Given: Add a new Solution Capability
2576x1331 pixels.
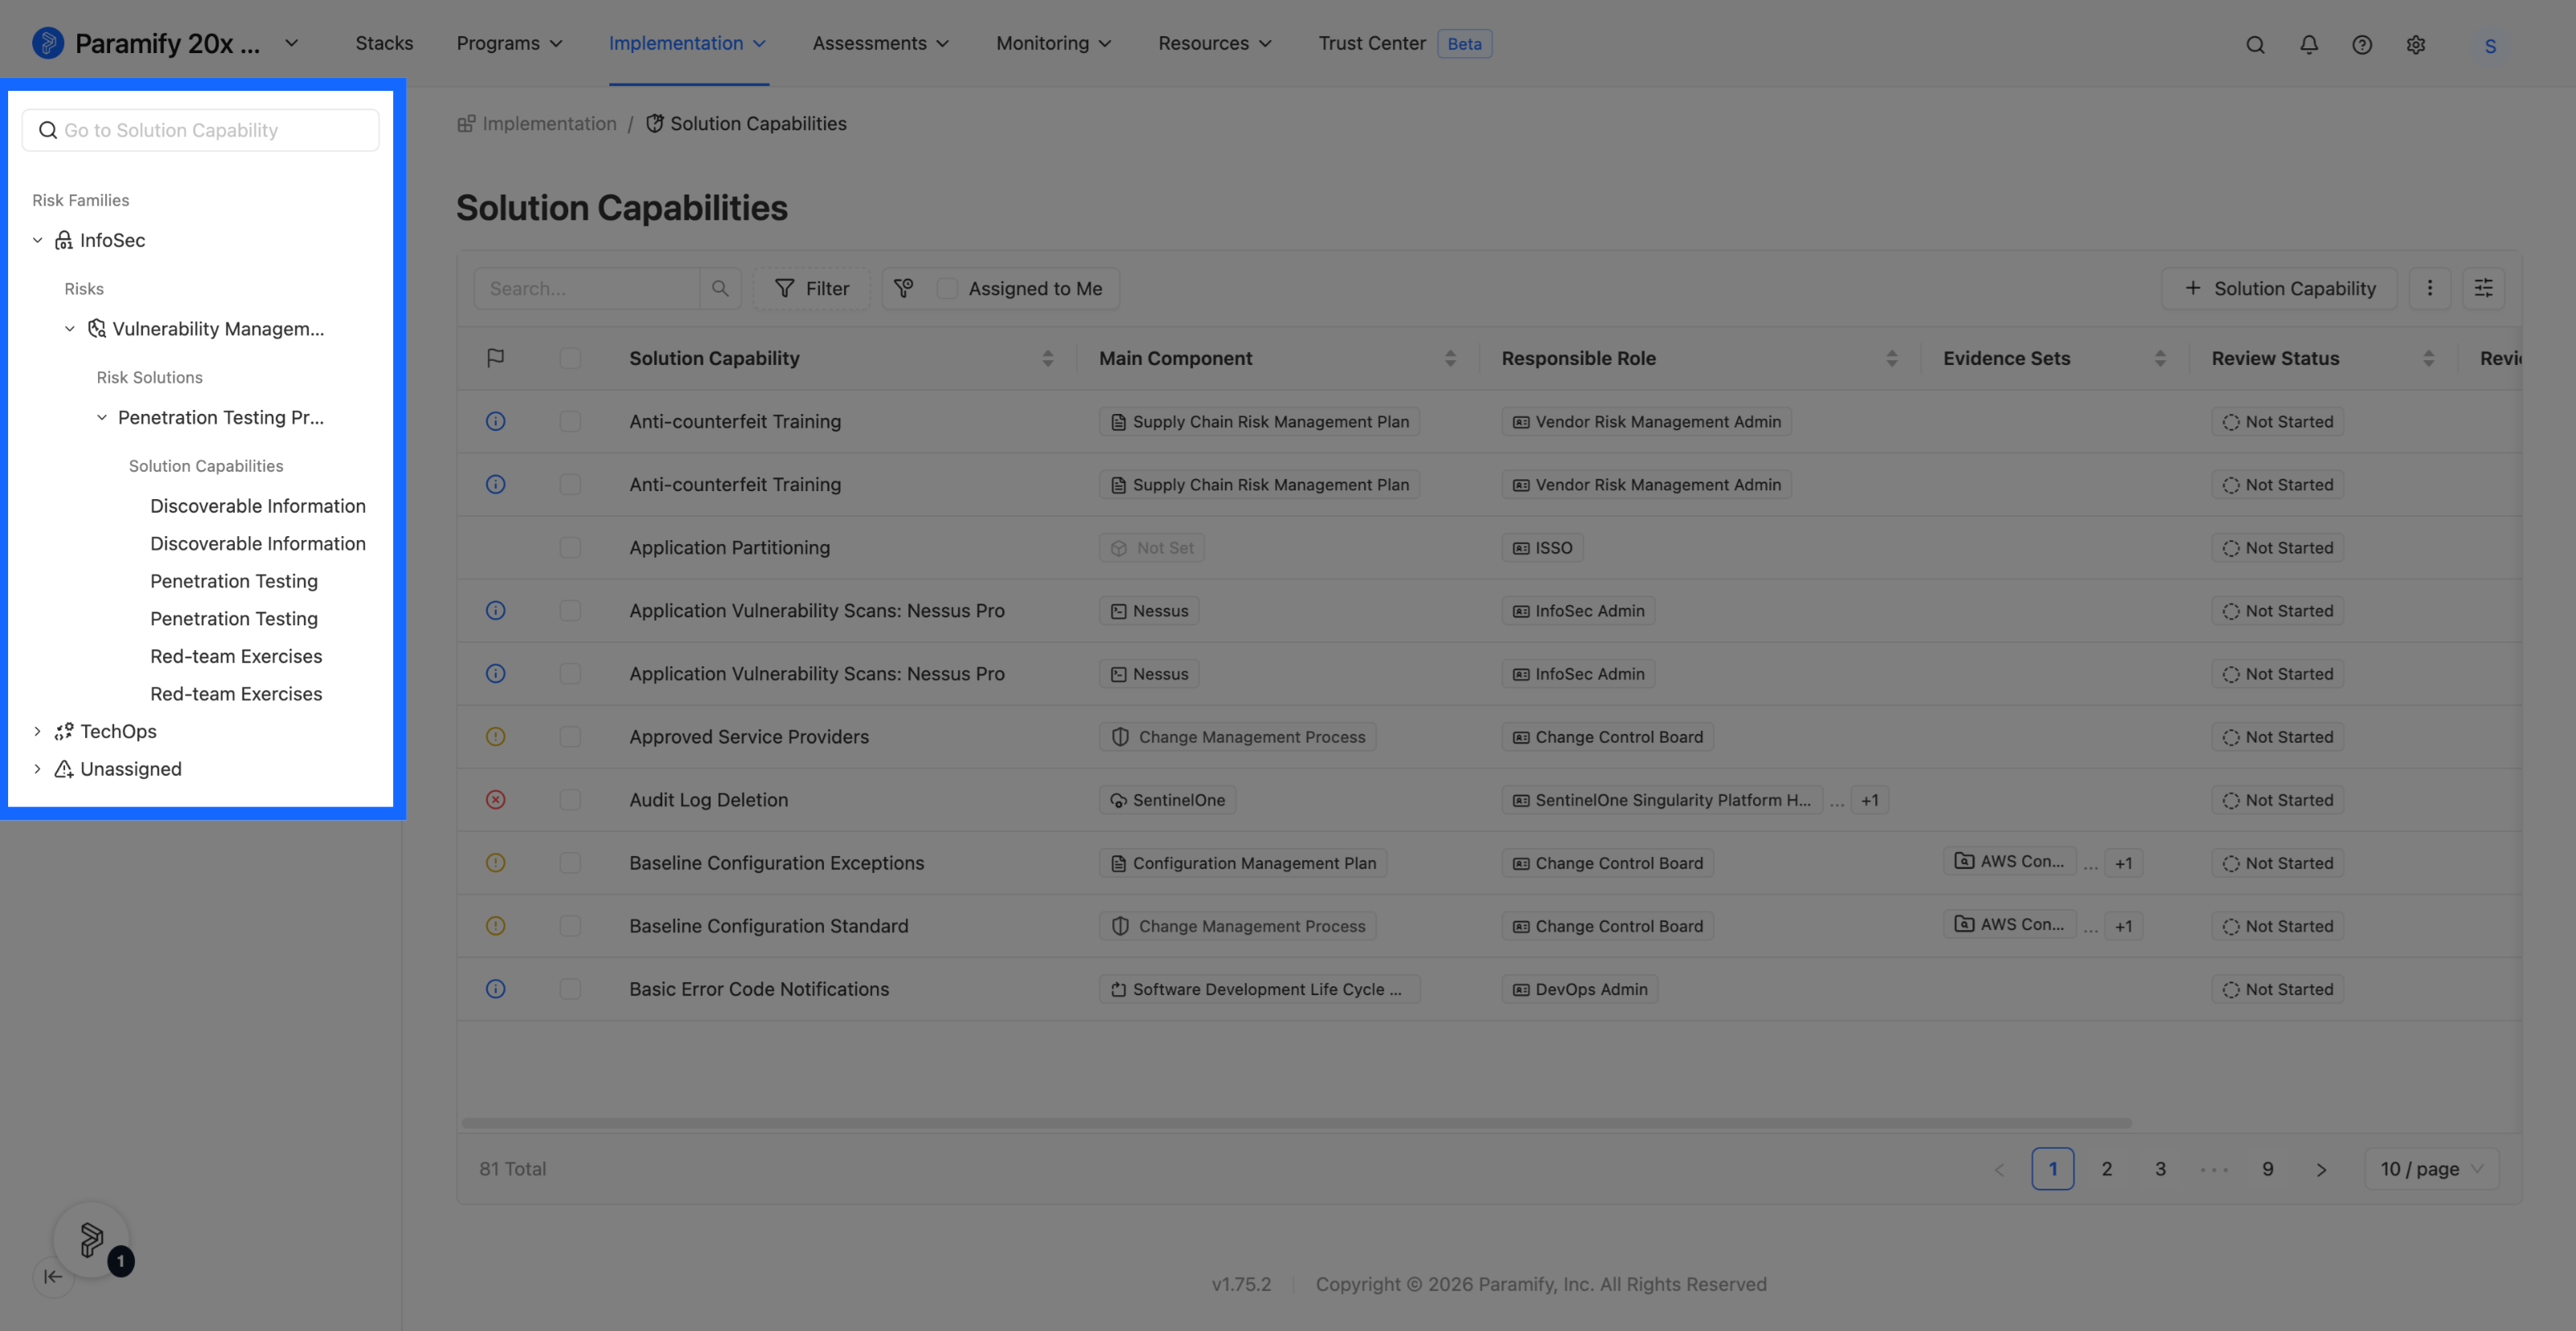Looking at the screenshot, I should click(x=2280, y=288).
